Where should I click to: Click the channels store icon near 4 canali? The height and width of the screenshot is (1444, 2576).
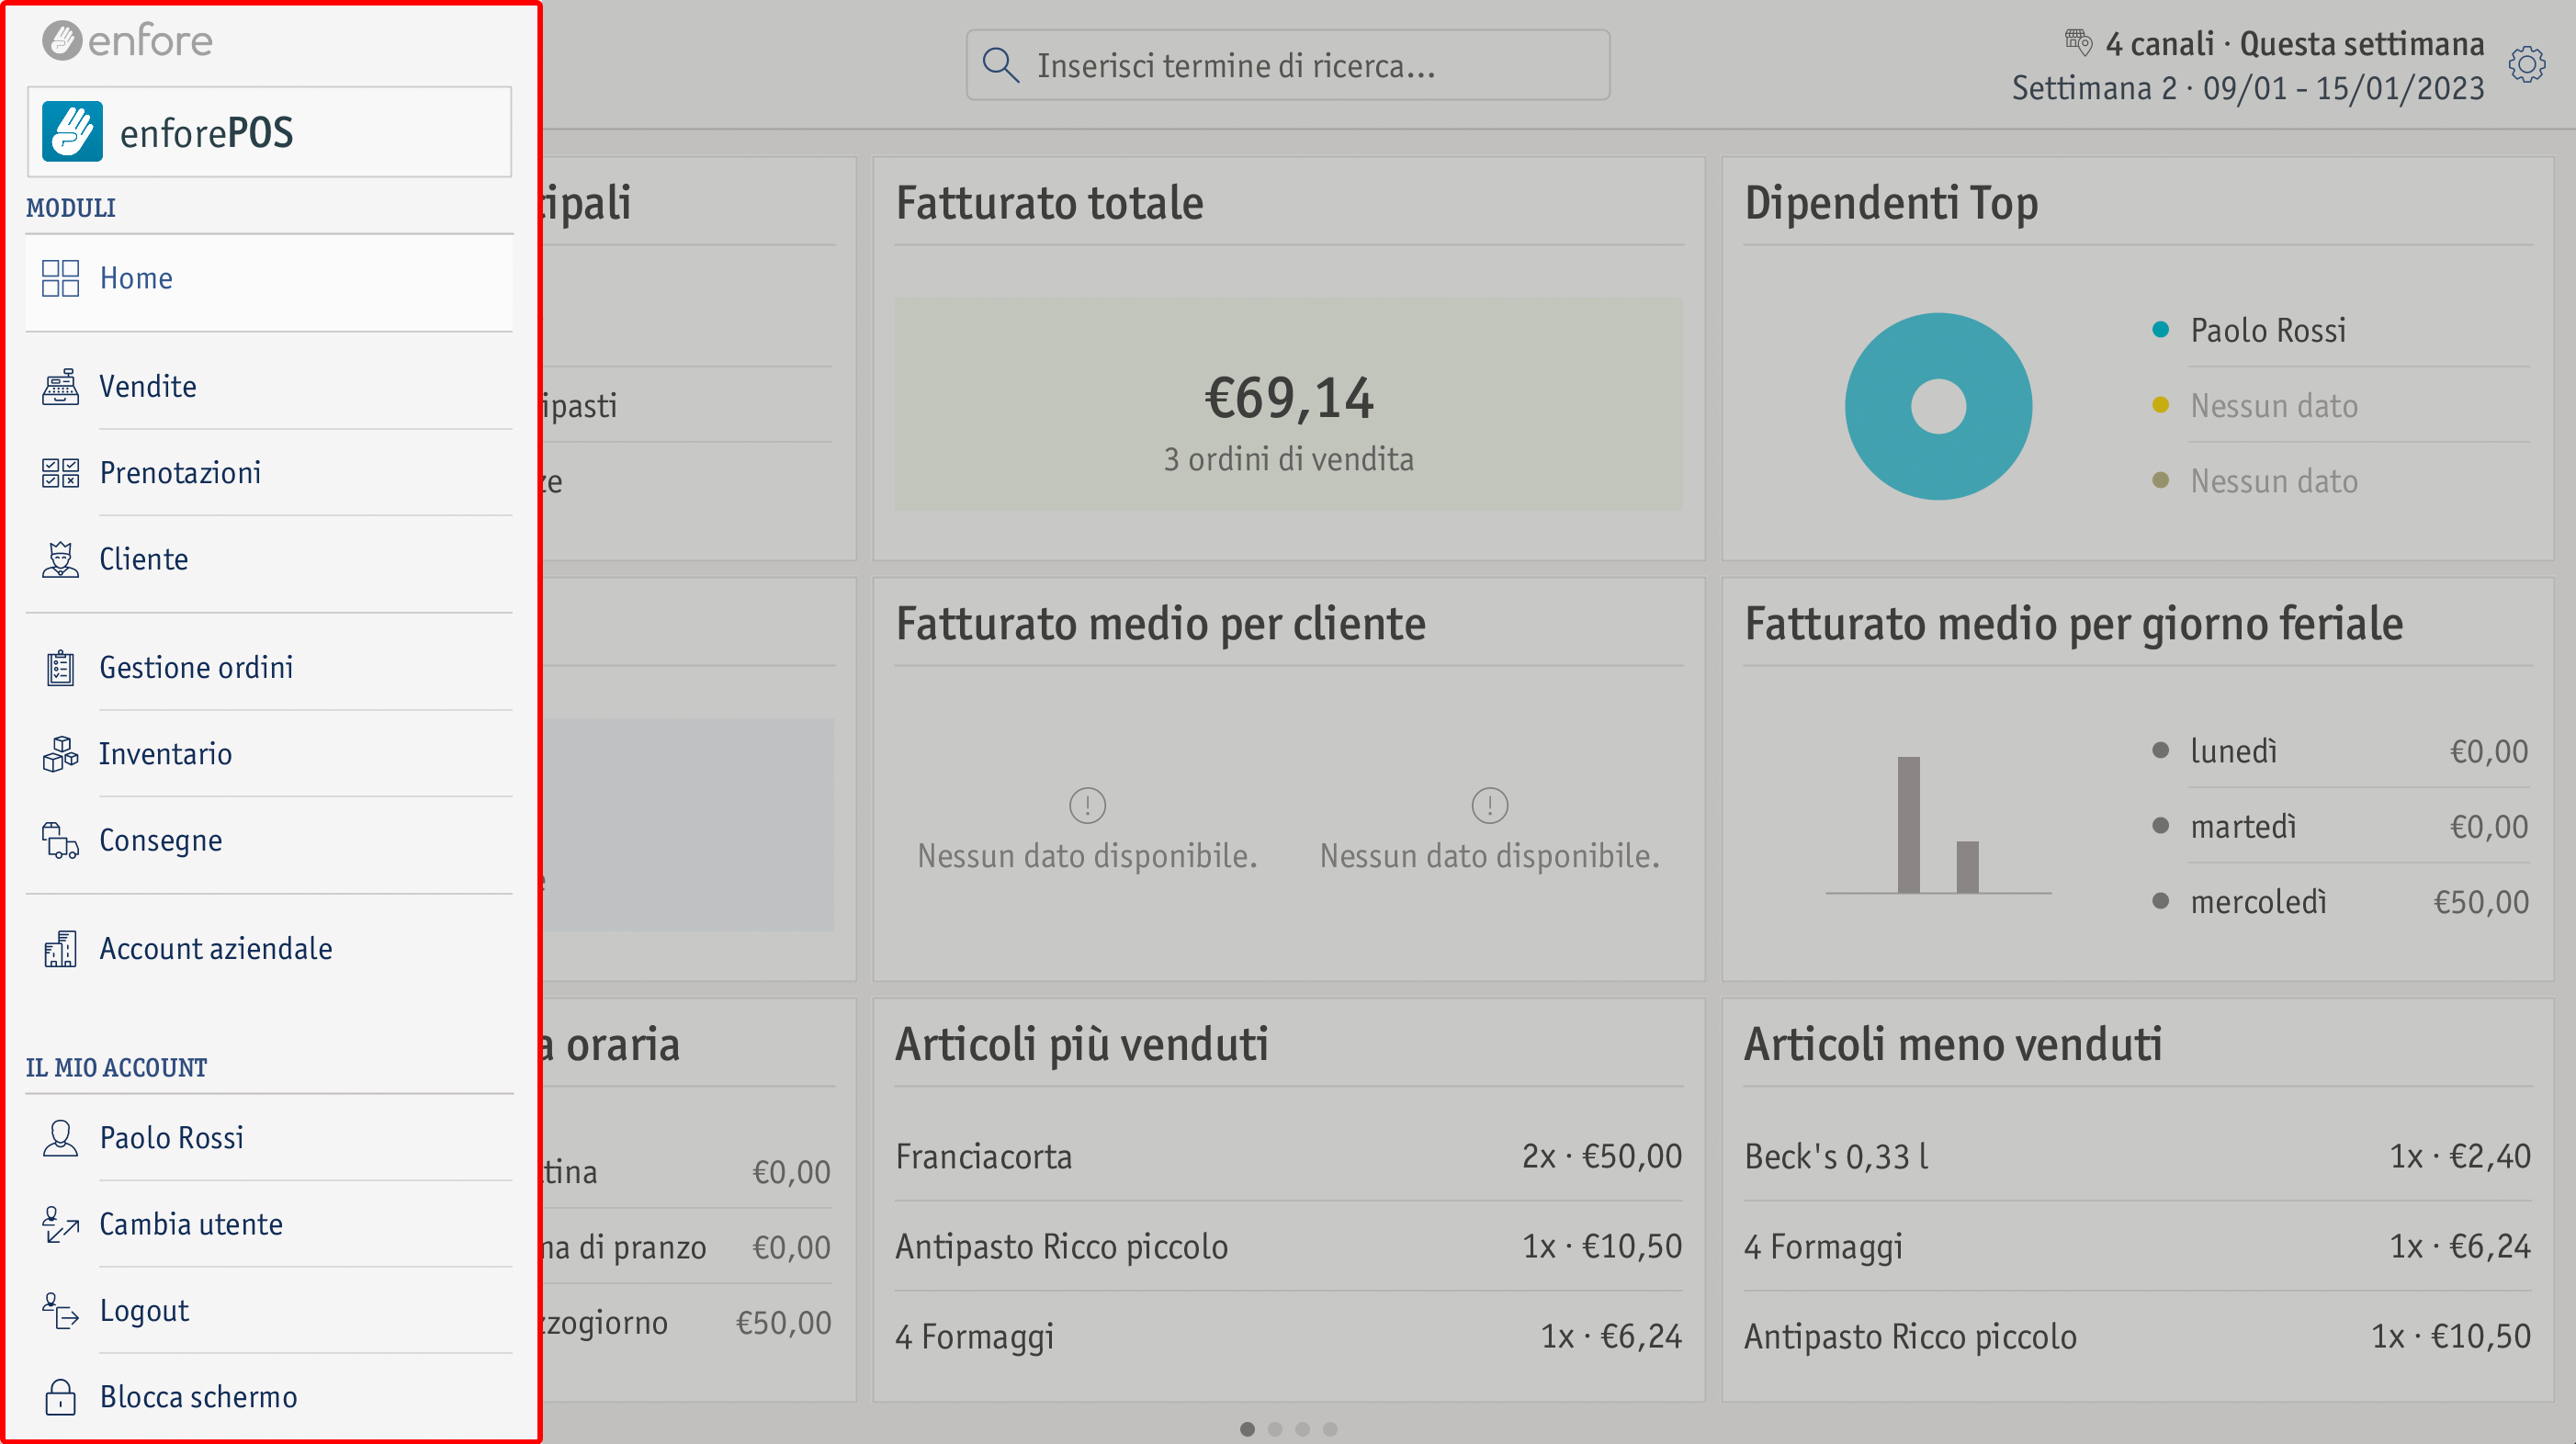coord(2078,42)
